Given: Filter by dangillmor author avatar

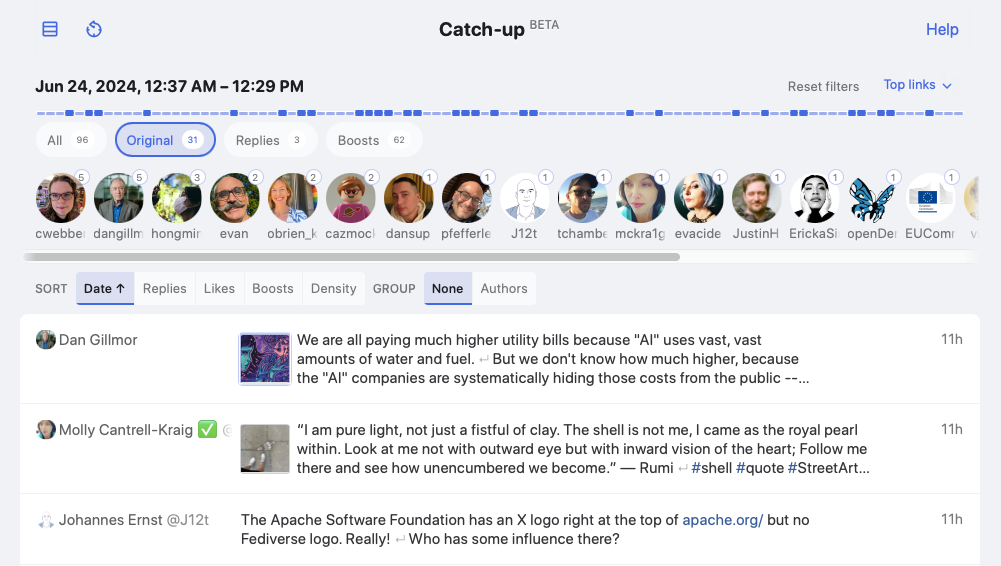Looking at the screenshot, I should click(119, 198).
